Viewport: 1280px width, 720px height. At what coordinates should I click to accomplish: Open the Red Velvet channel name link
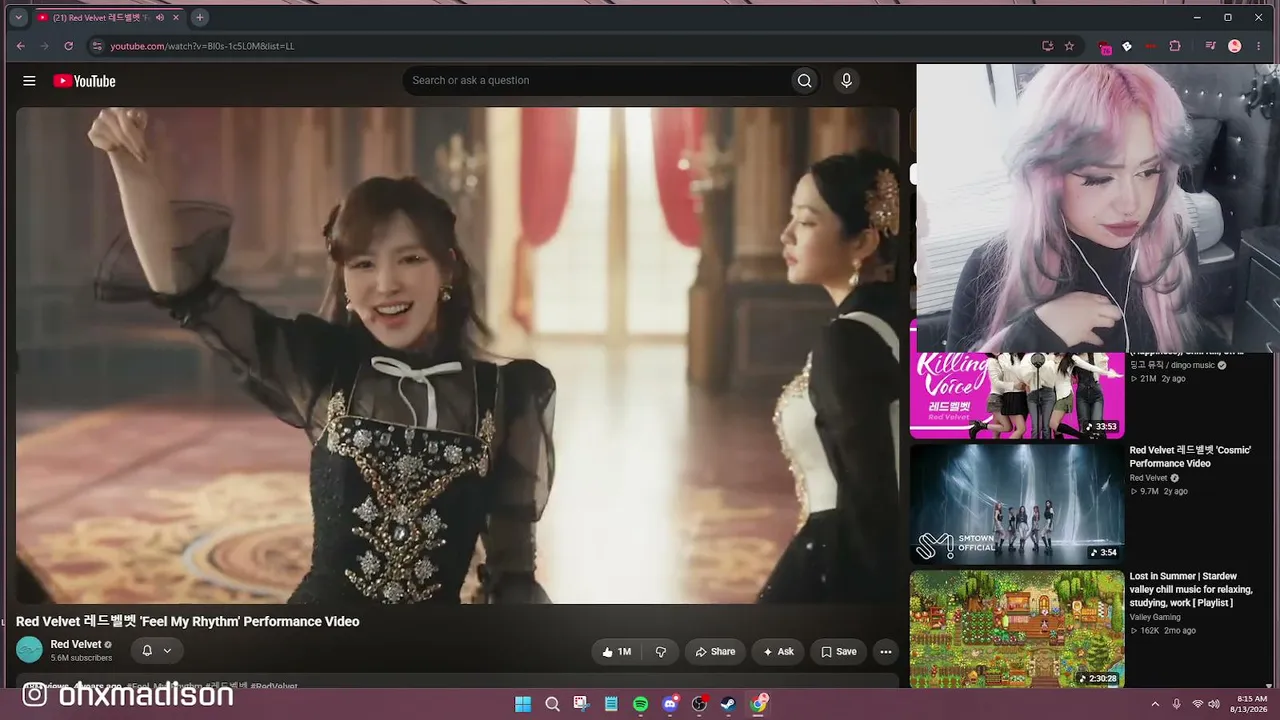76,645
